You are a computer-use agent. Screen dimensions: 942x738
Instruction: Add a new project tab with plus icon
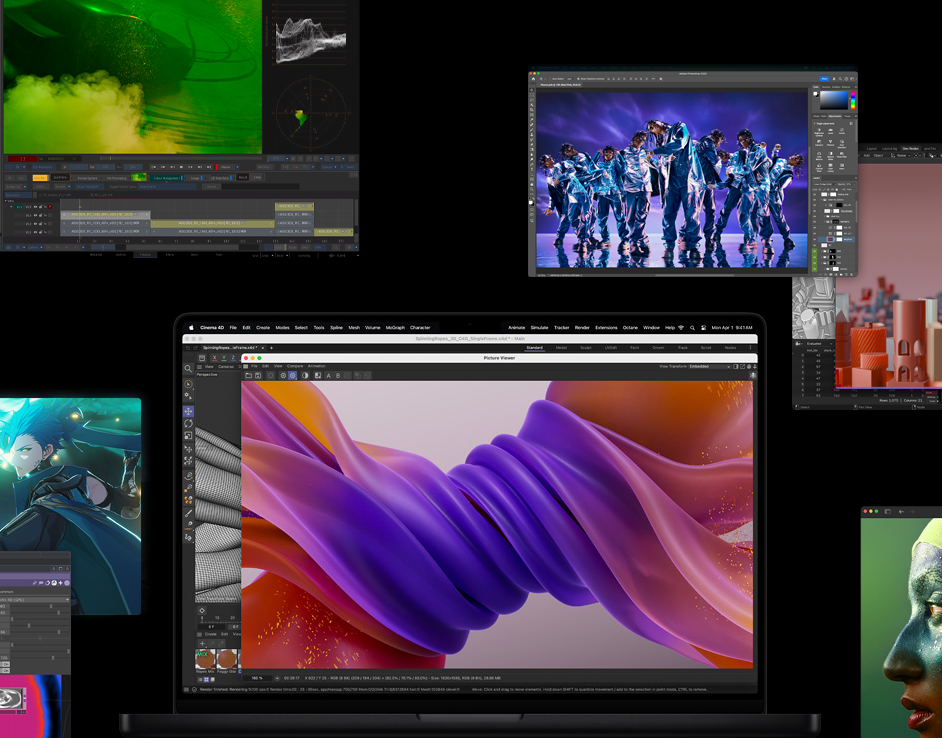272,348
